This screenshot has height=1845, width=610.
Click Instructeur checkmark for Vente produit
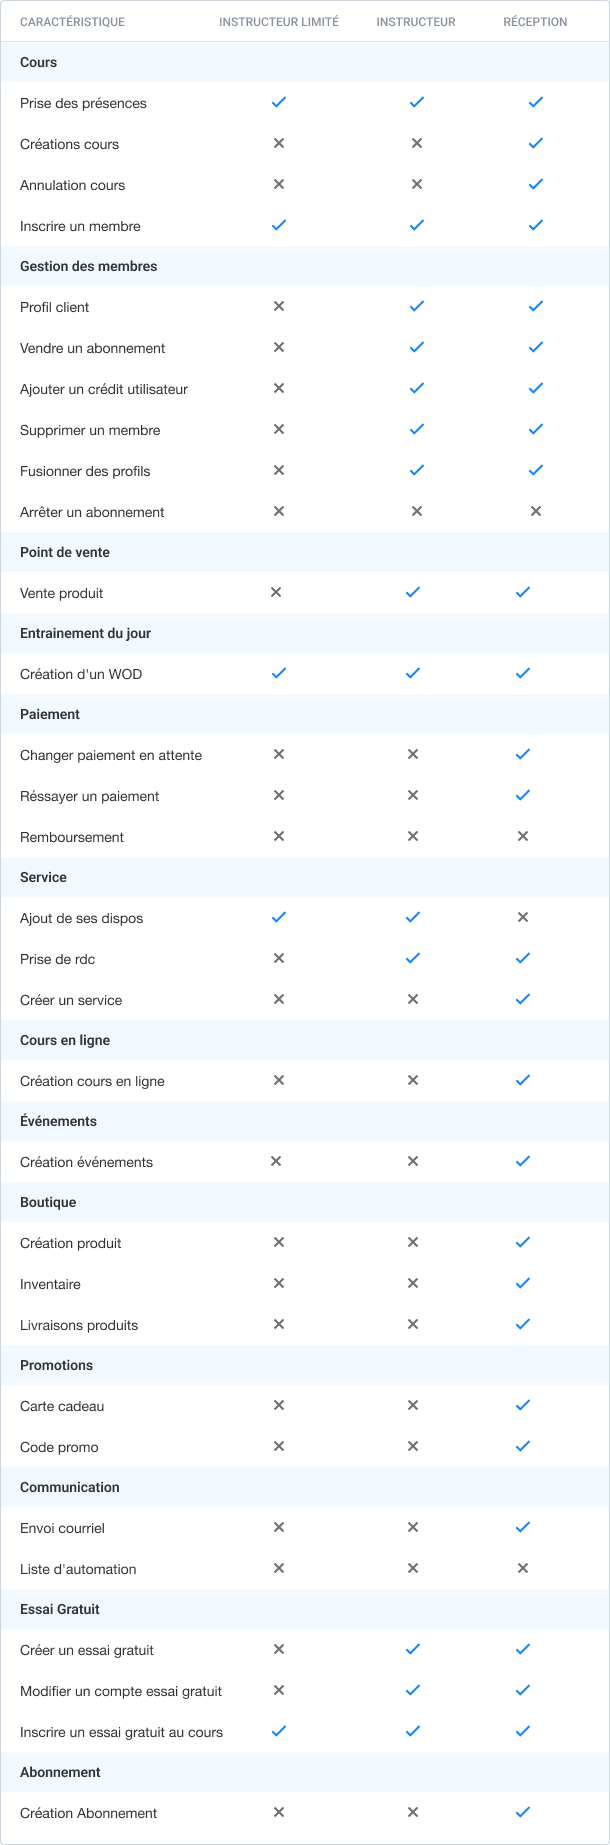click(x=413, y=592)
